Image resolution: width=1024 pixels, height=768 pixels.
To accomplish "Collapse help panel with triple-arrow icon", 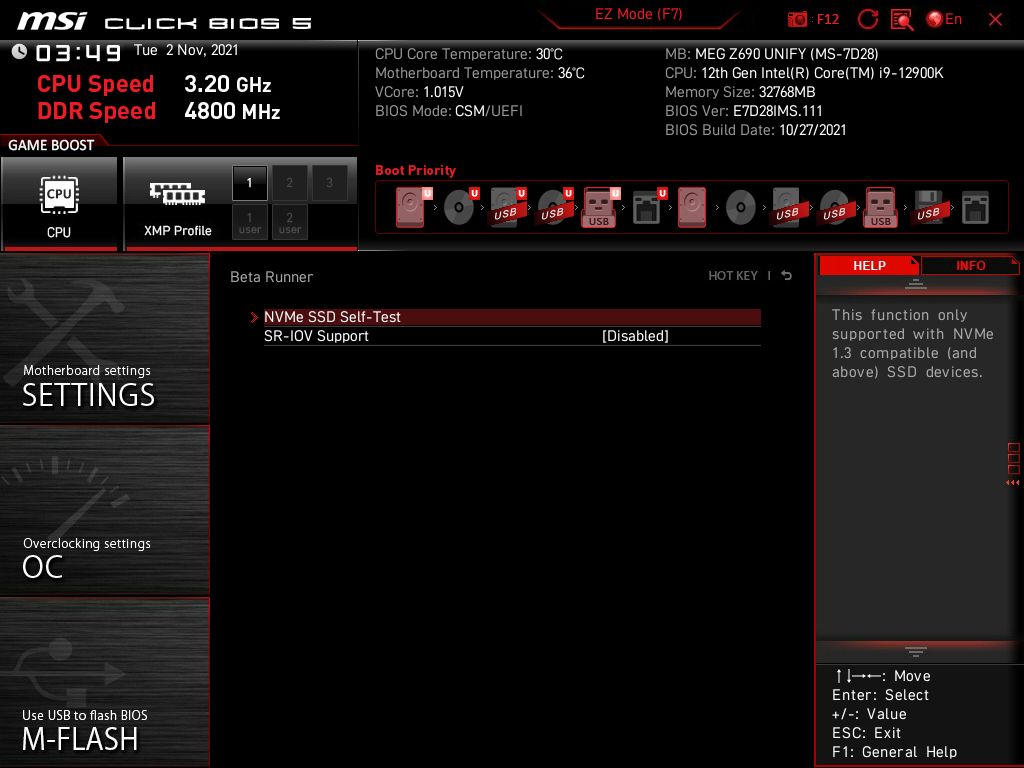I will pyautogui.click(x=1012, y=483).
